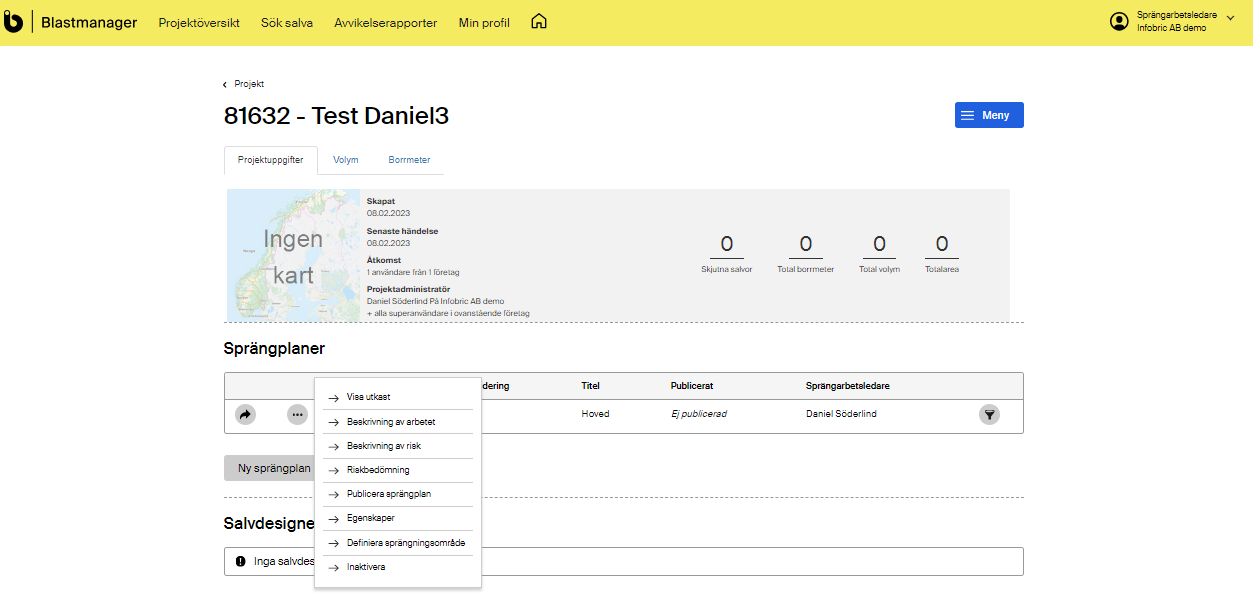Click the warning icon beside Inga salvdesigner
1253x613 pixels.
pyautogui.click(x=240, y=562)
